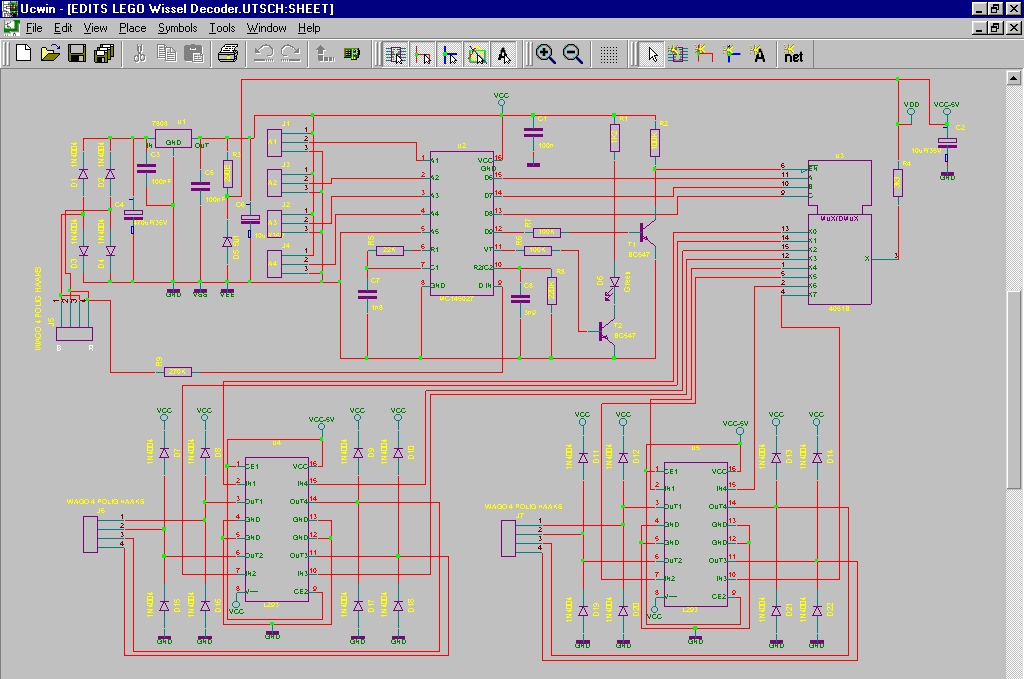Select connector J7 symbol
Image resolution: width=1024 pixels, height=679 pixels.
pos(508,538)
